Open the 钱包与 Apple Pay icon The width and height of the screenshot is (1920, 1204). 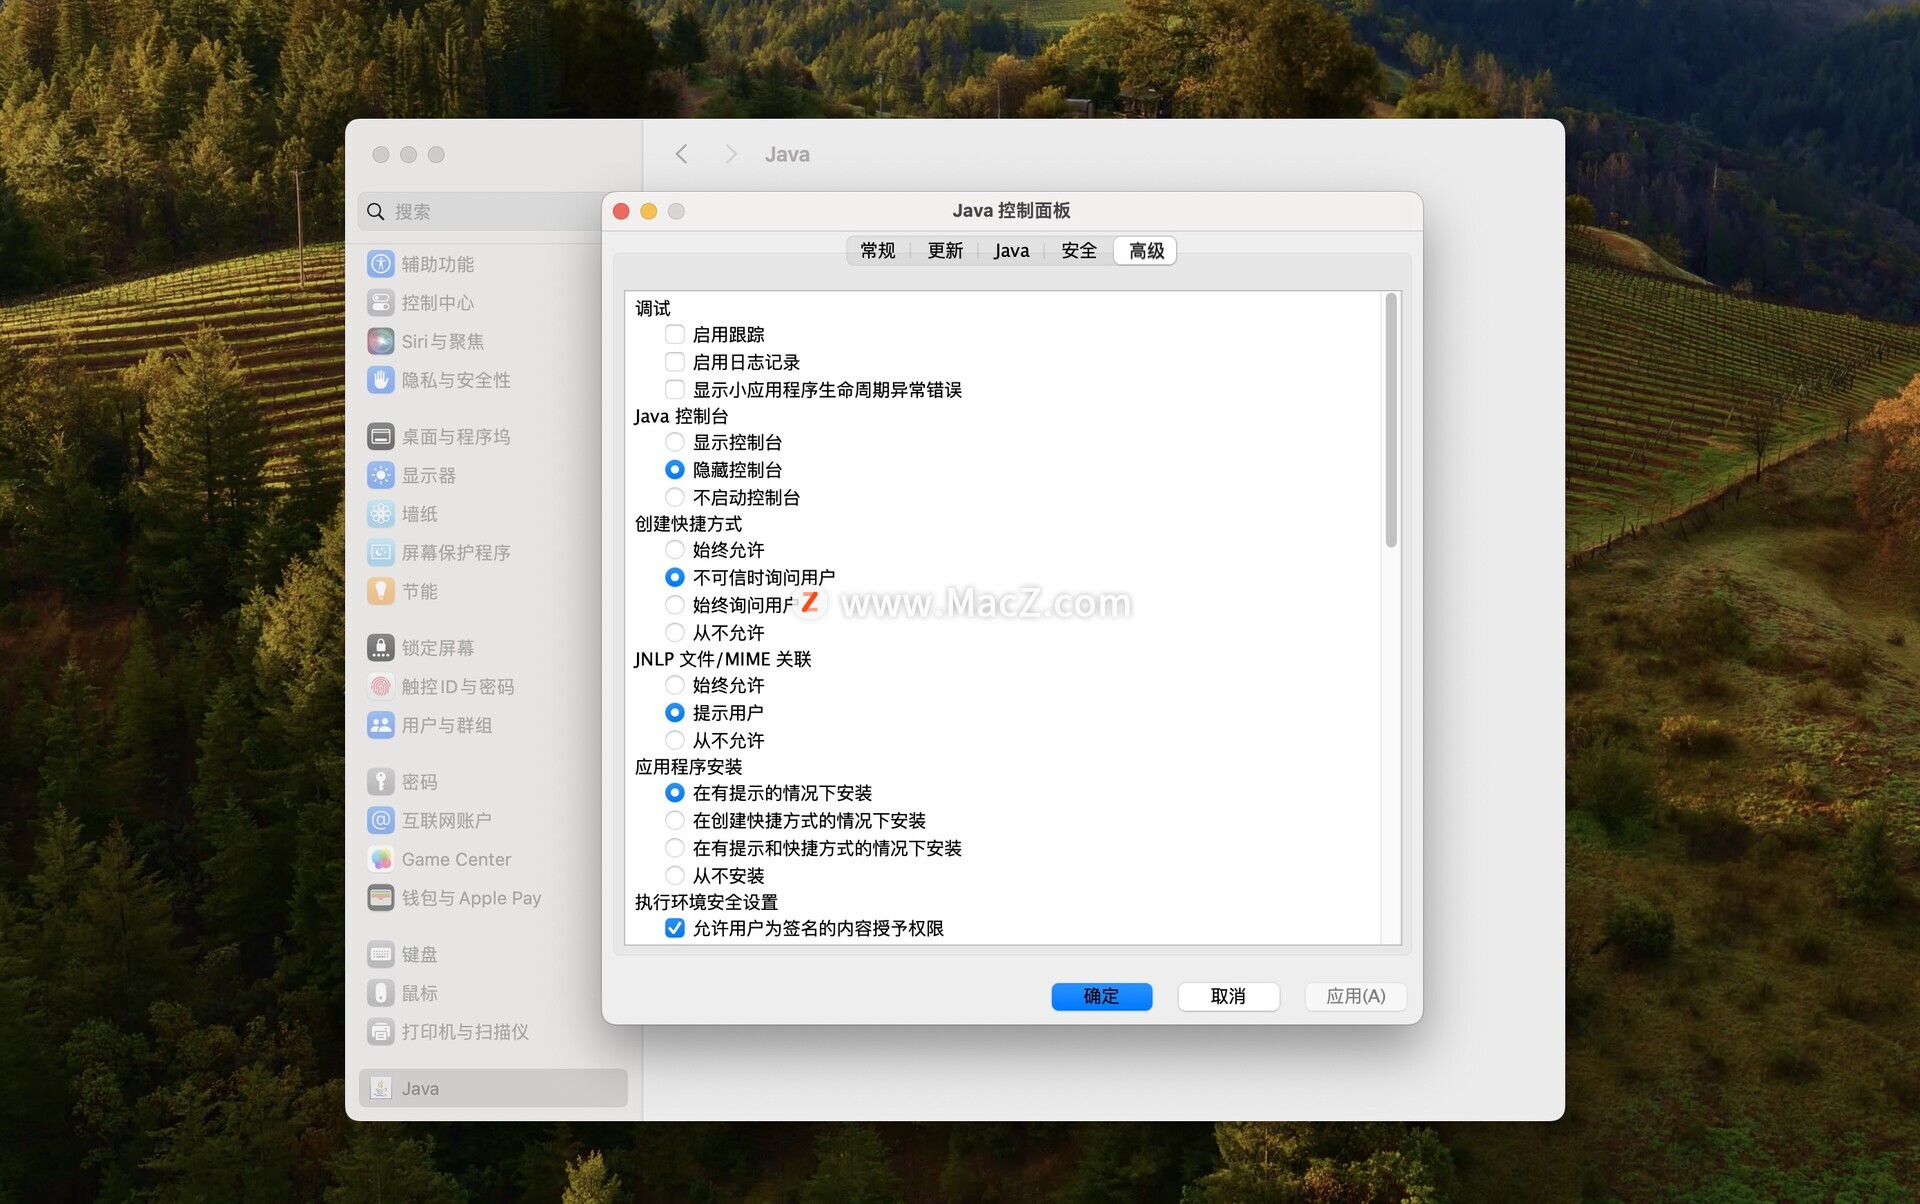click(x=380, y=898)
